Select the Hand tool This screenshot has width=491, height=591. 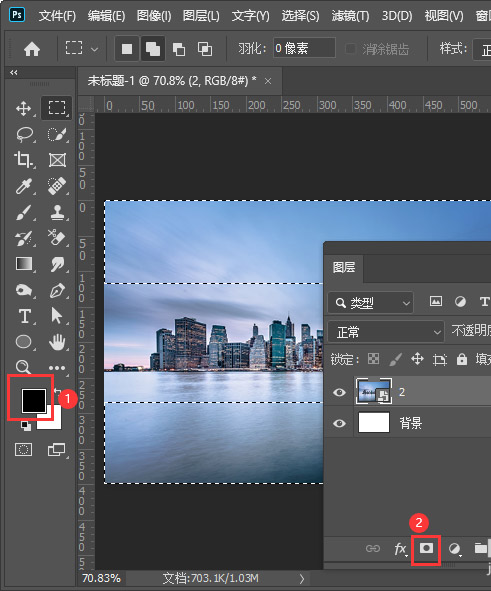coord(57,342)
